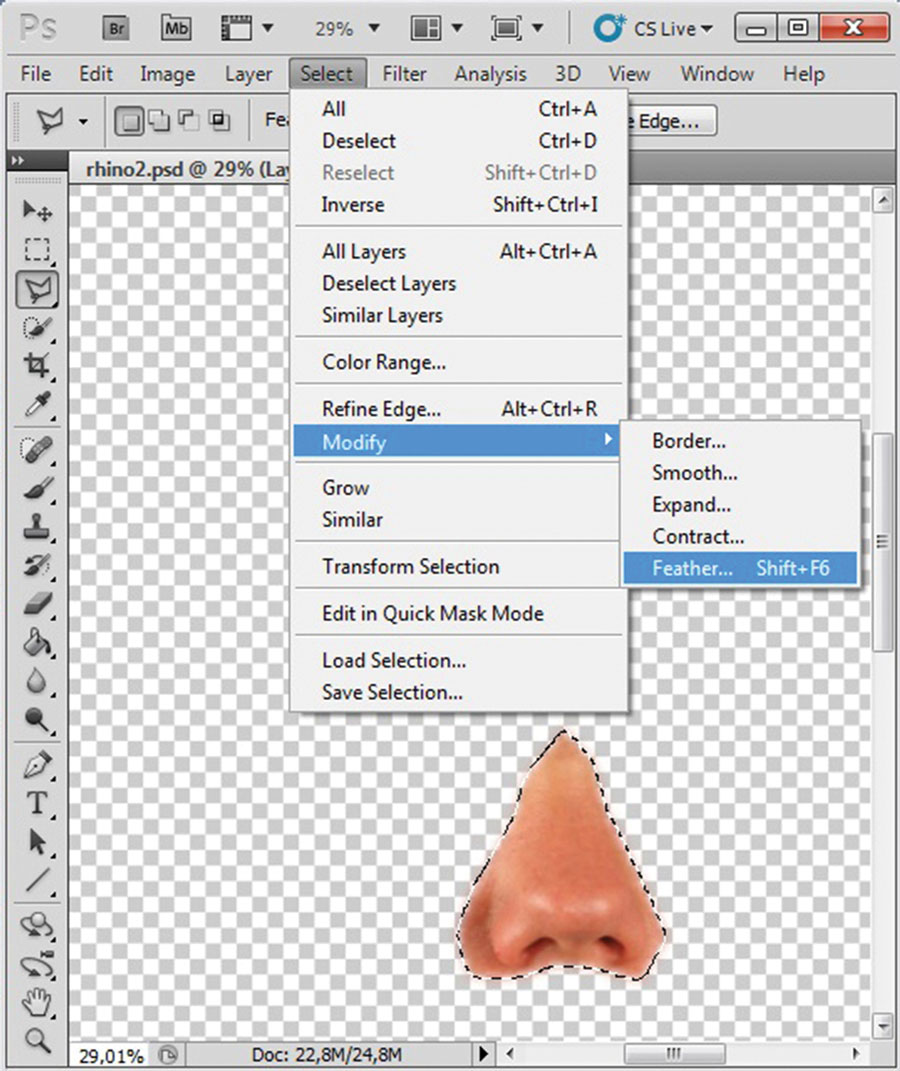900x1071 pixels.
Task: Choose the Clone Stamp tool
Action: 37,526
